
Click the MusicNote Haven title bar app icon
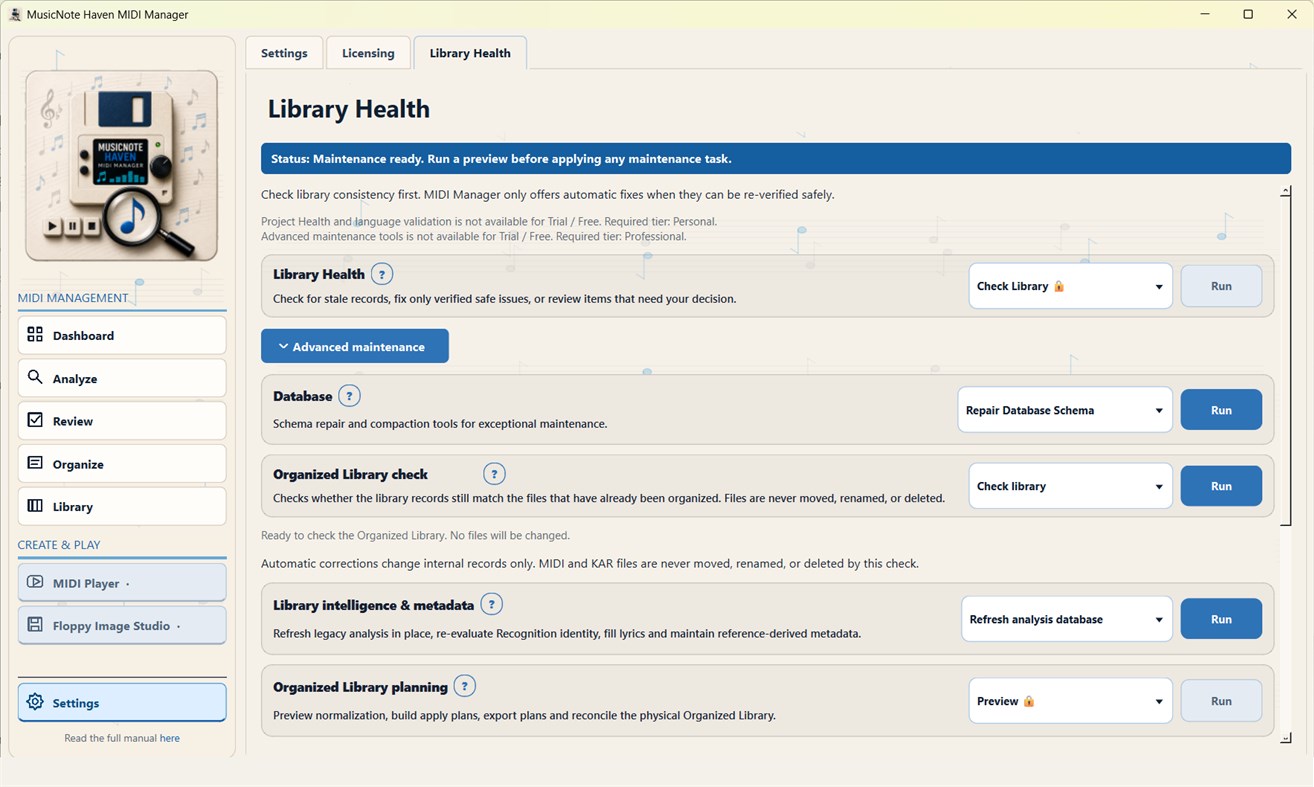pyautogui.click(x=15, y=14)
